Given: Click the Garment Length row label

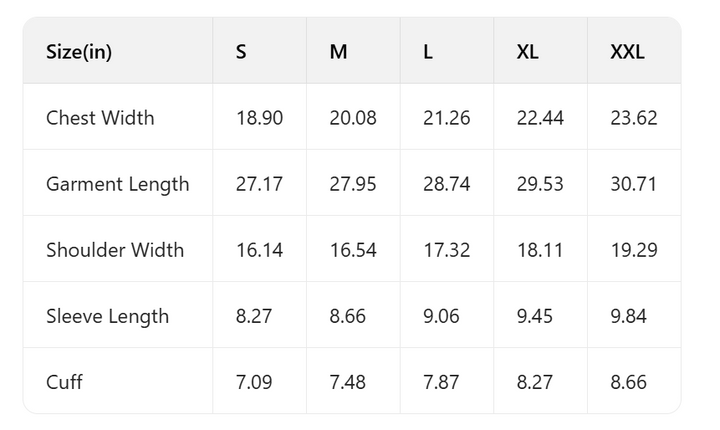Looking at the screenshot, I should click(117, 184).
